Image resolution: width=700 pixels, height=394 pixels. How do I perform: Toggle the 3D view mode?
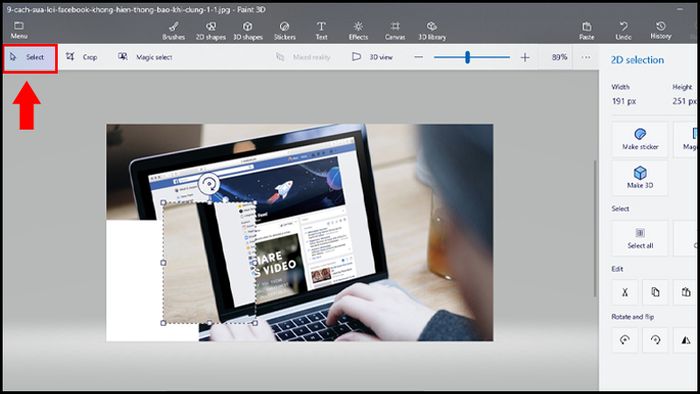373,57
